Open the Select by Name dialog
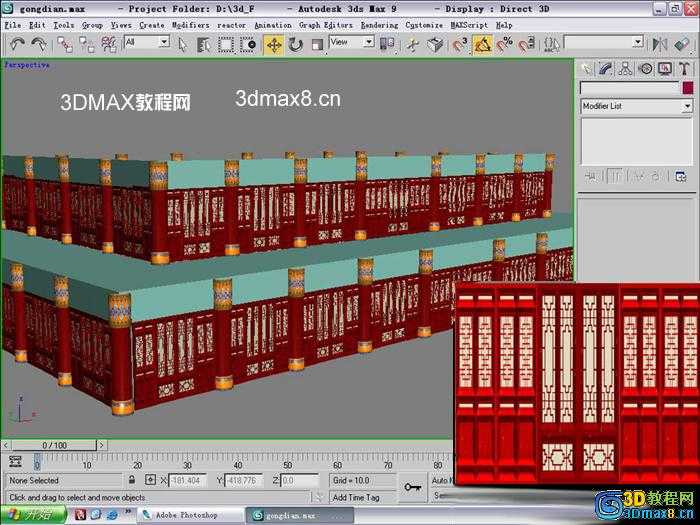Image resolution: width=700 pixels, height=525 pixels. pos(204,45)
